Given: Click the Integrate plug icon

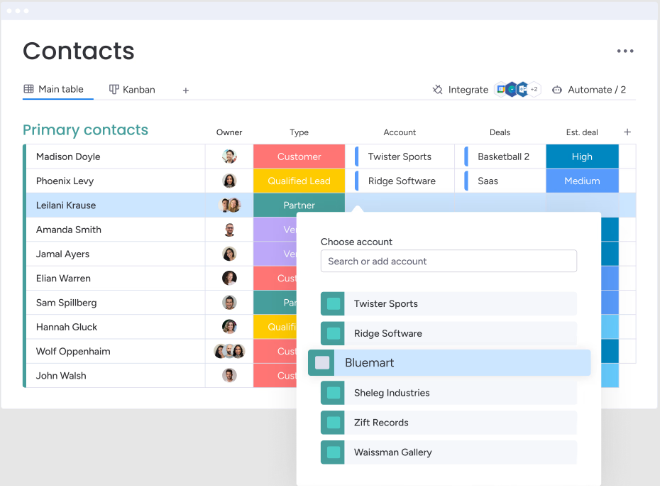Looking at the screenshot, I should pos(438,89).
